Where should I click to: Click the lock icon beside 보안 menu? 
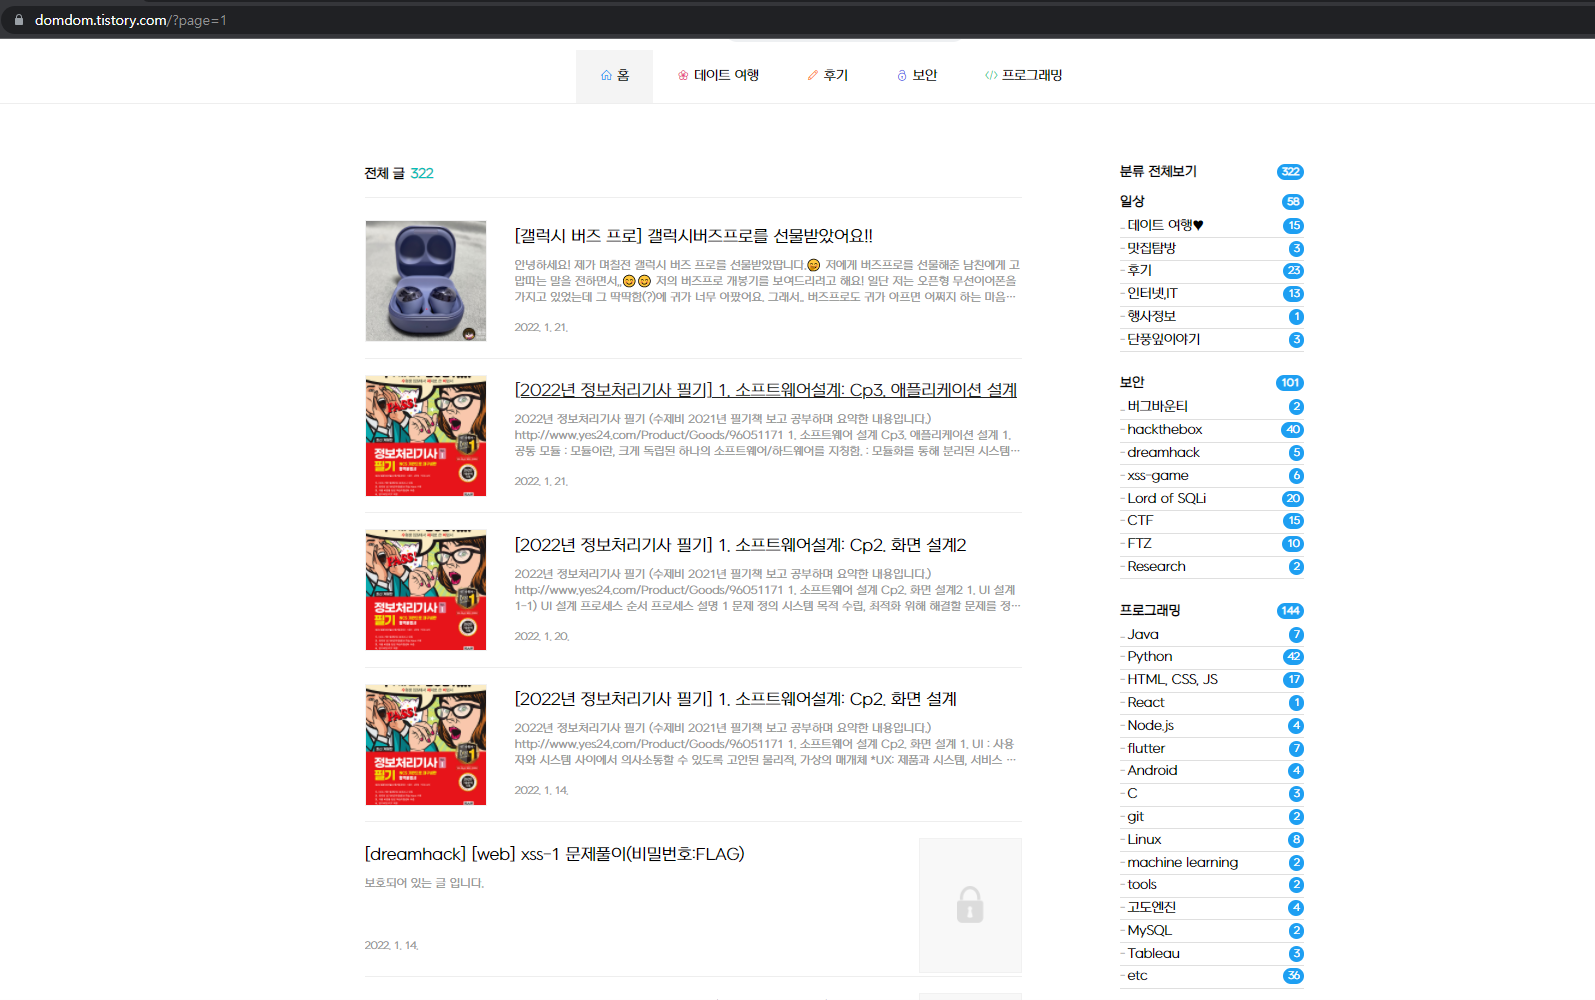pos(902,76)
